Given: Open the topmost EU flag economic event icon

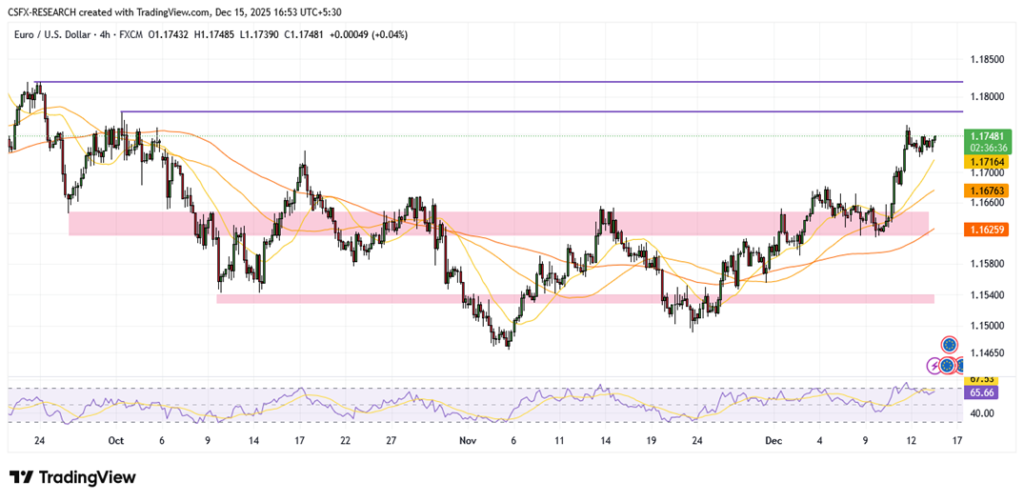Looking at the screenshot, I should coord(948,345).
